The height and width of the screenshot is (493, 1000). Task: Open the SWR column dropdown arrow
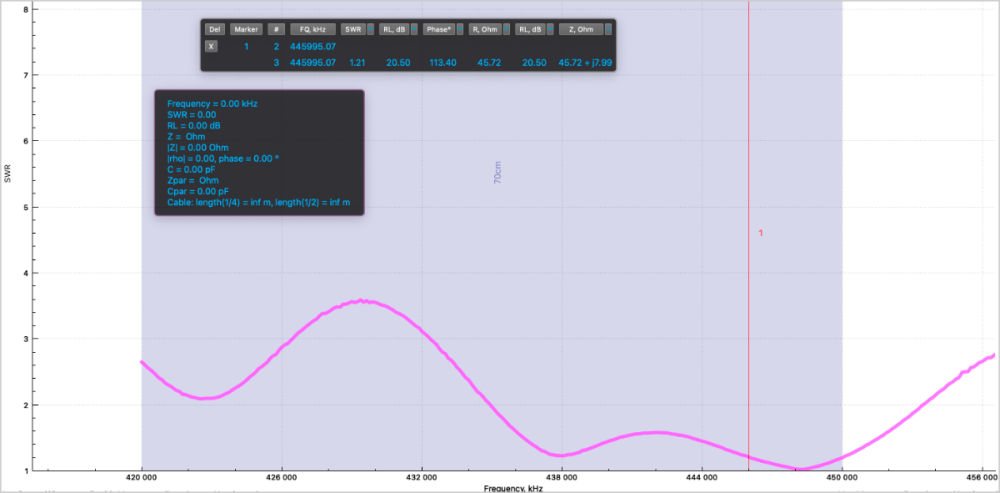tap(371, 30)
